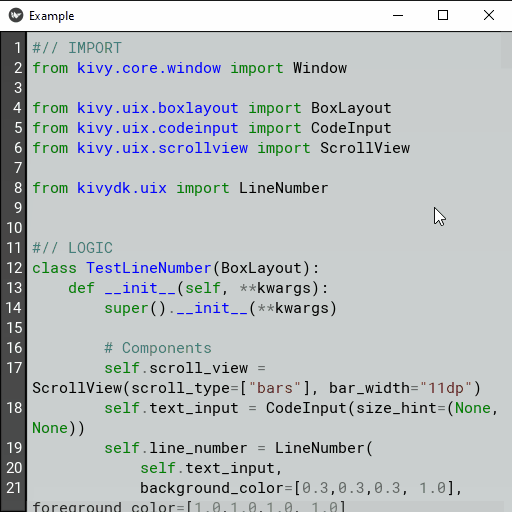Click line number 7 in gutter
Image resolution: width=512 pixels, height=512 pixels.
click(x=18, y=168)
